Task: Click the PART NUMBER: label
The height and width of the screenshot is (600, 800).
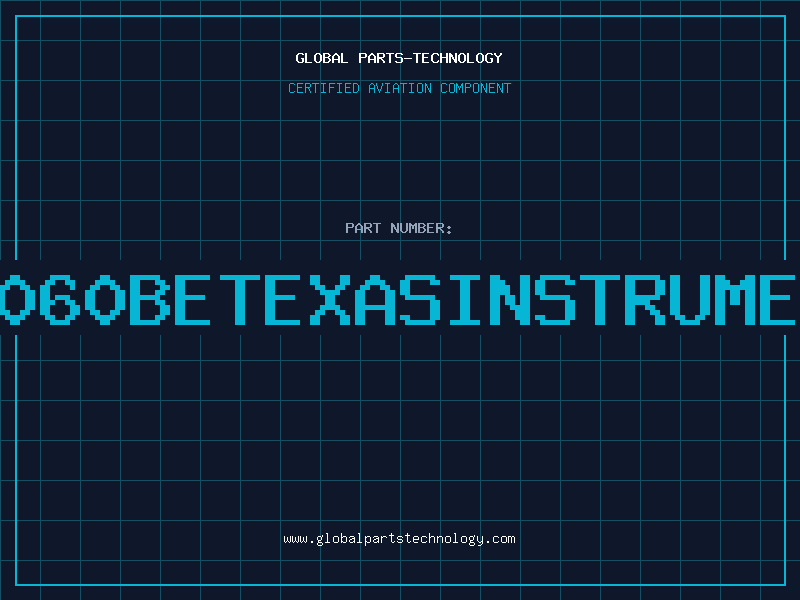Action: (399, 228)
